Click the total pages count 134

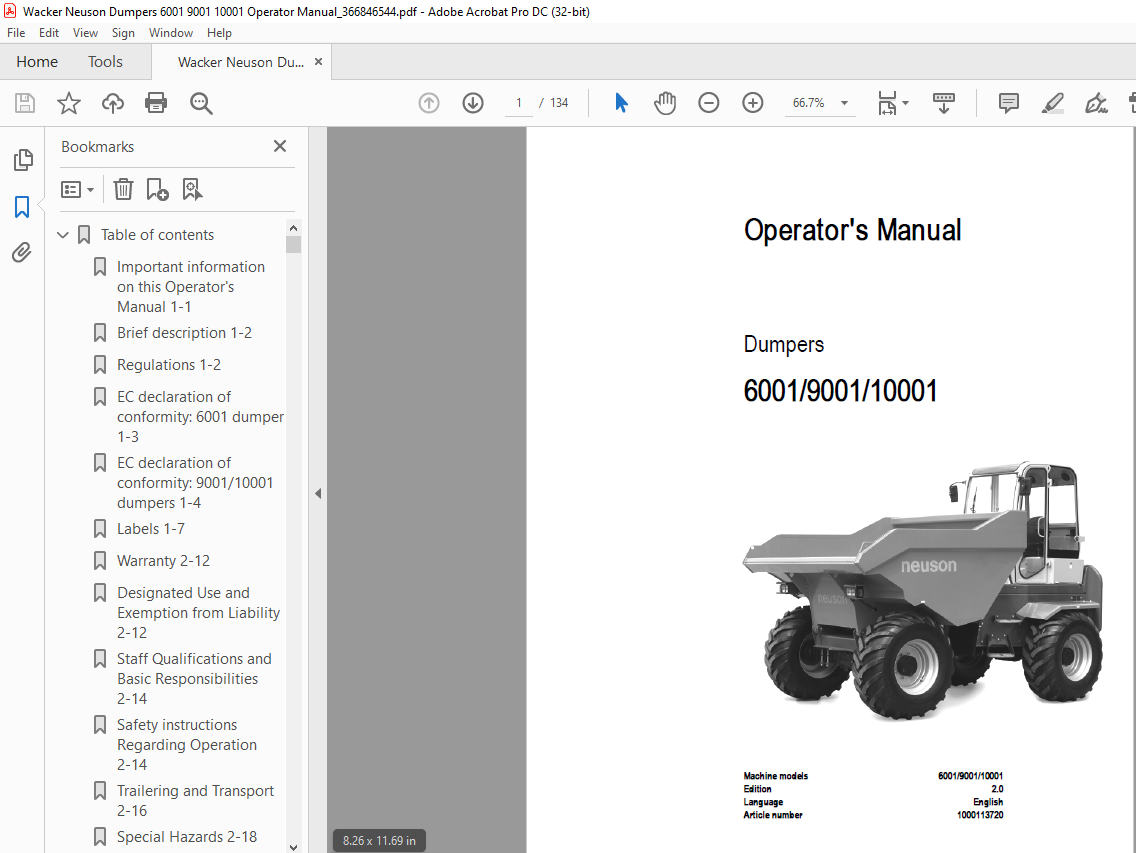[x=559, y=103]
